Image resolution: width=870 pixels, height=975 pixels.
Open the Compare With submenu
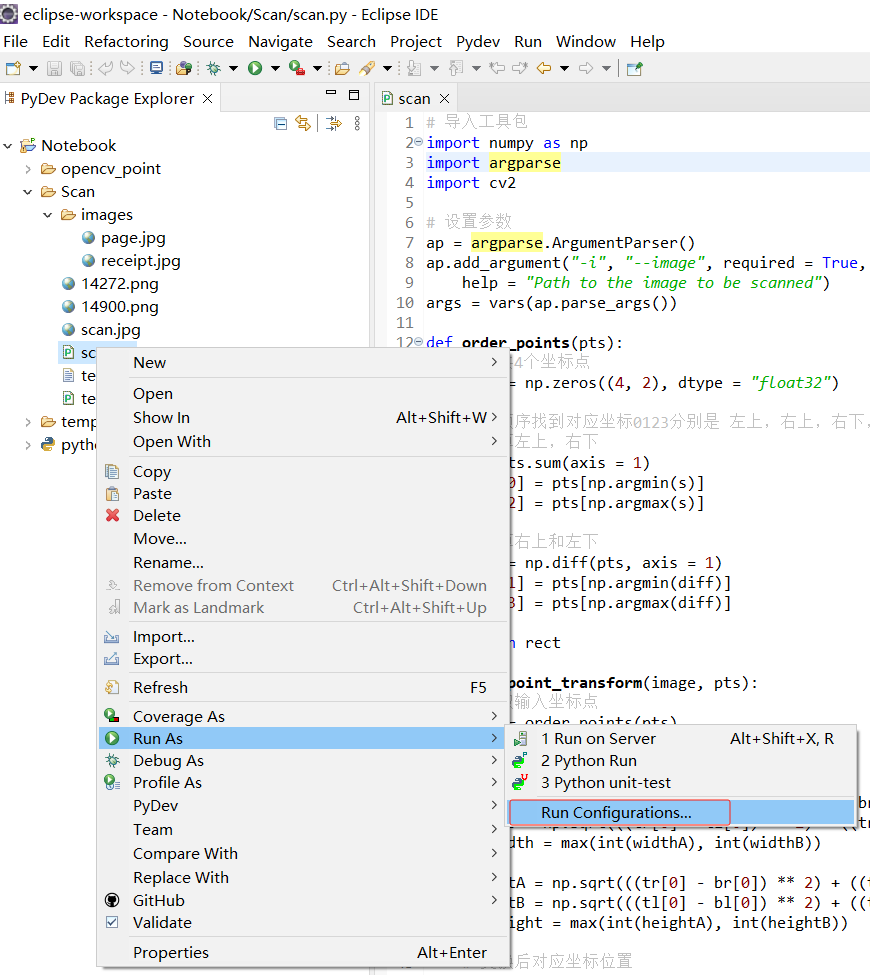pyautogui.click(x=303, y=854)
